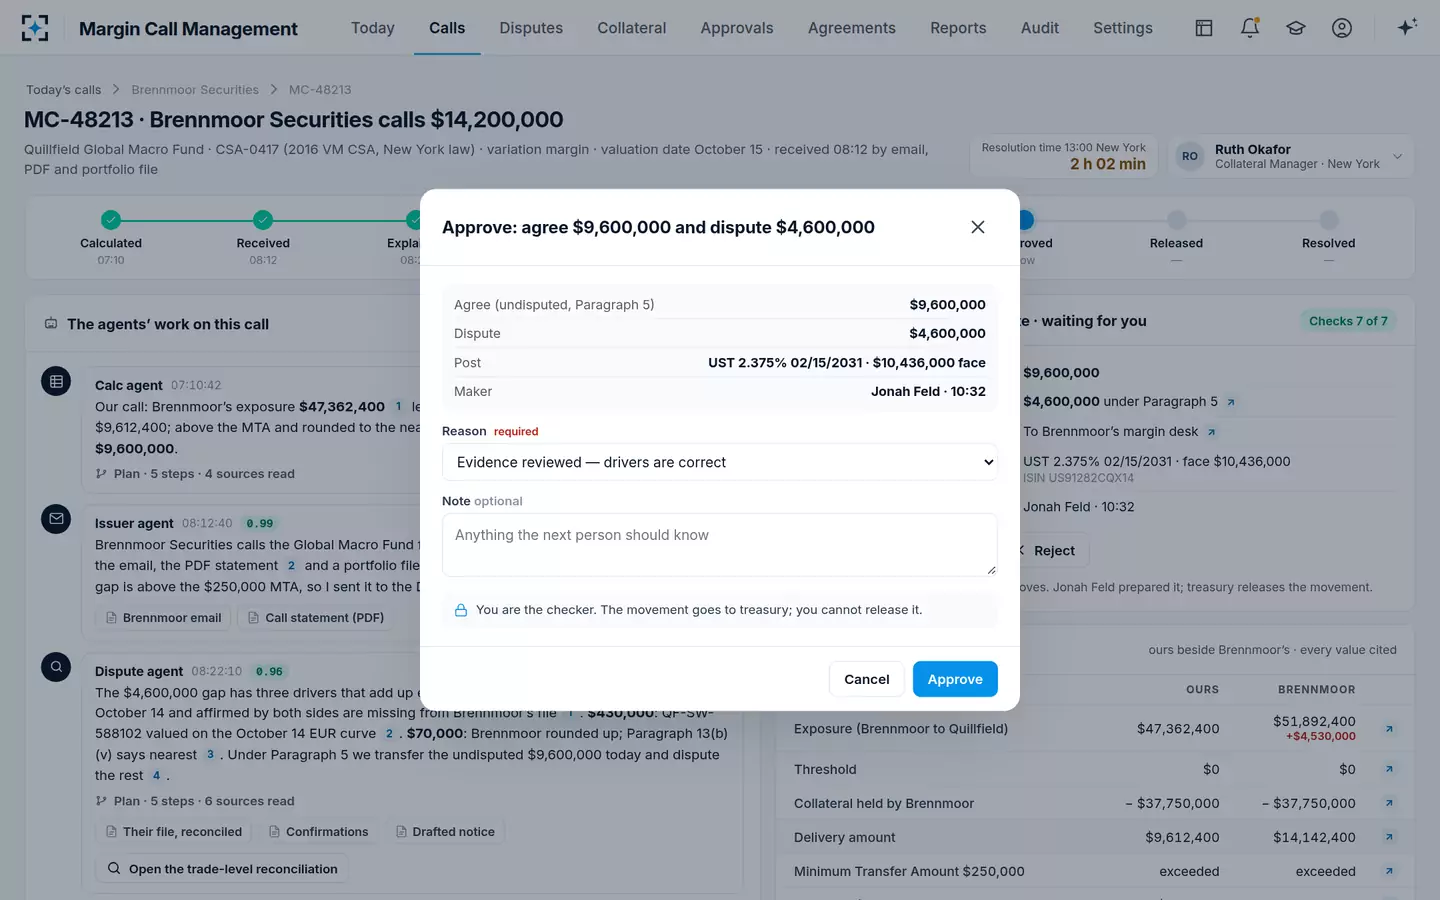Screen dimensions: 1440x900
Task: Go to Brennmoor Securities breadcrumb
Action: coord(195,90)
